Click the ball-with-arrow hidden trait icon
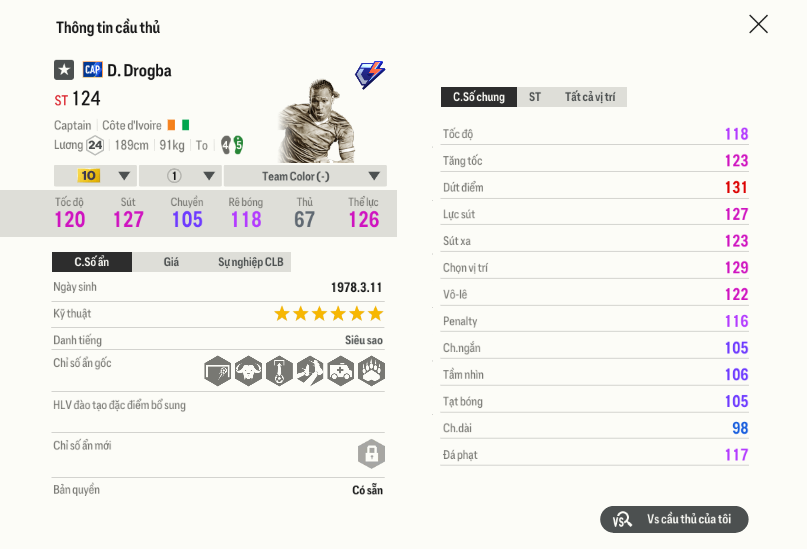Viewport: 807px width, 549px height. pyautogui.click(x=280, y=371)
